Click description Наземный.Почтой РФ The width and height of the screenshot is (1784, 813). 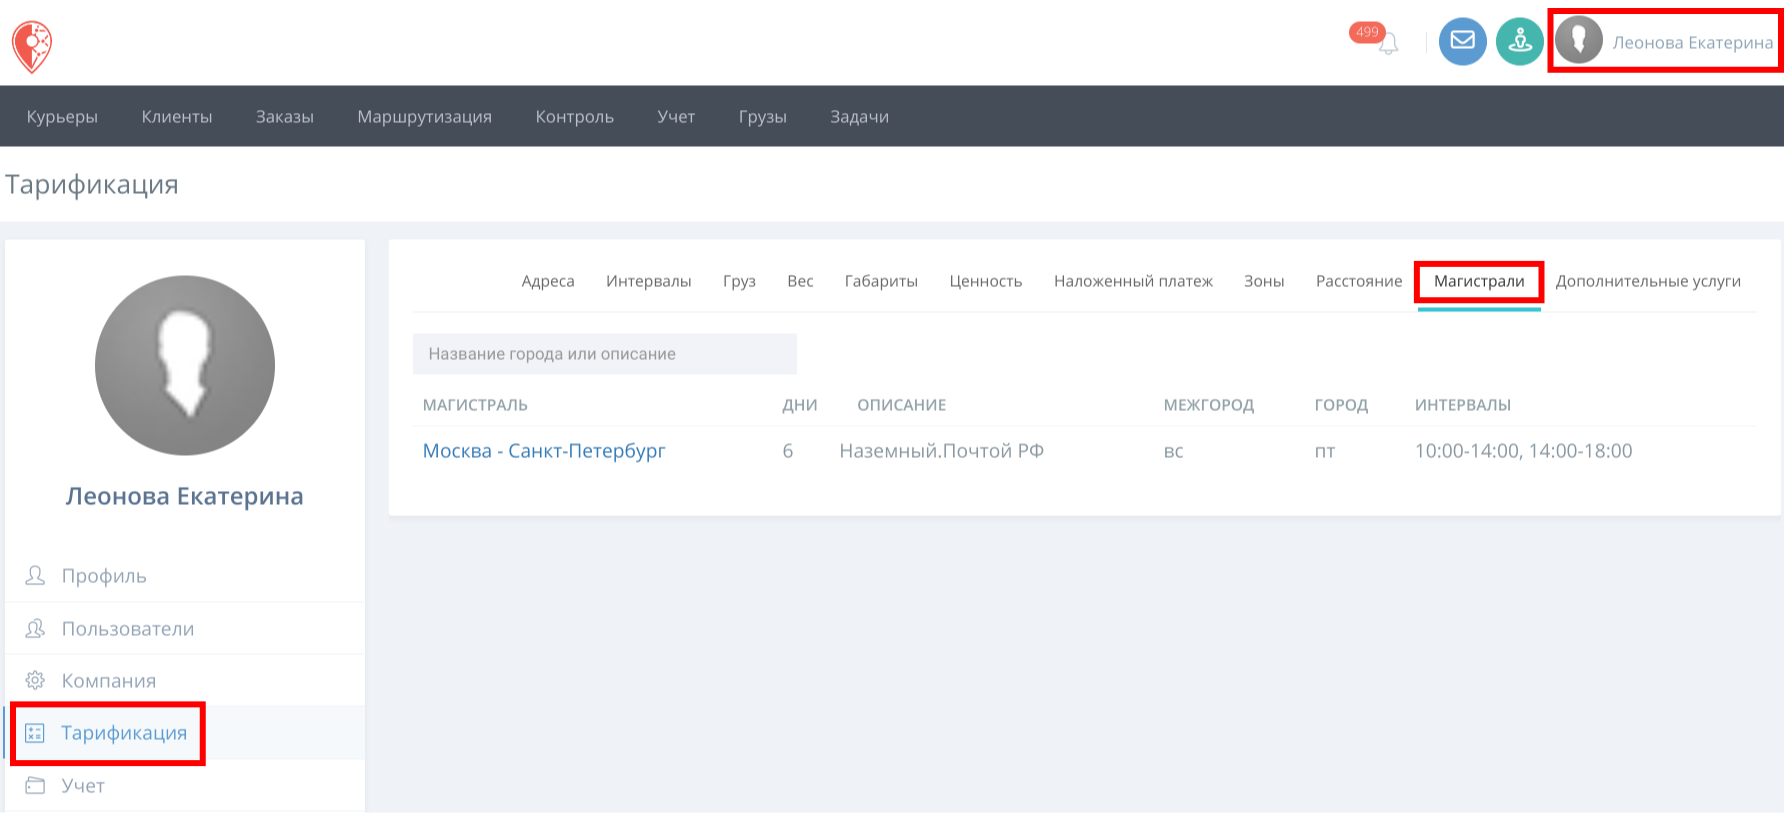[942, 451]
